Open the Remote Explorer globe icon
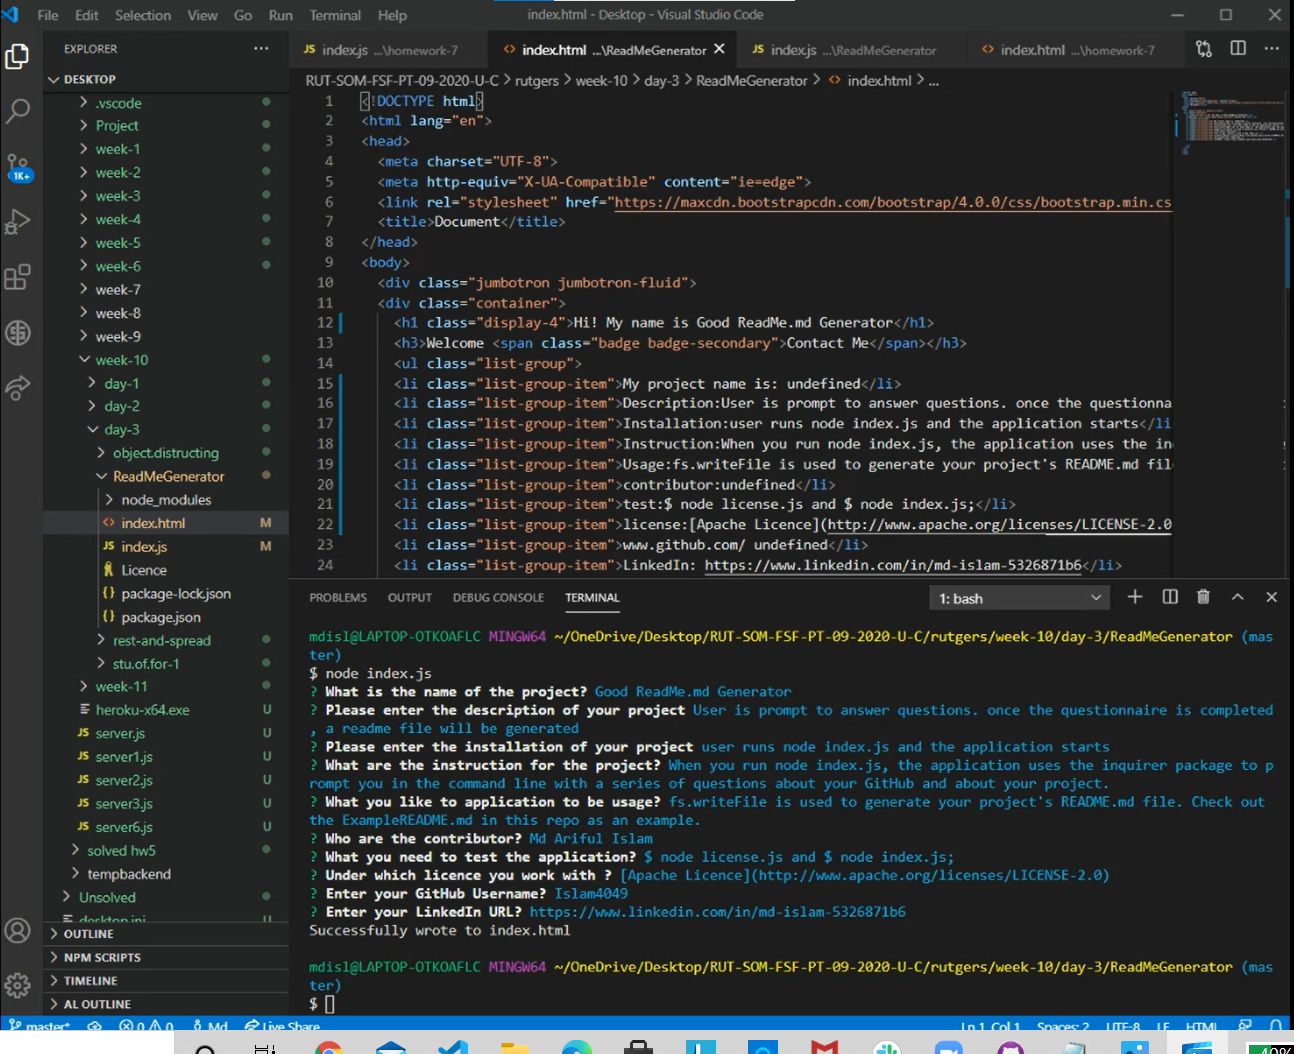The width and height of the screenshot is (1294, 1054). point(17,332)
